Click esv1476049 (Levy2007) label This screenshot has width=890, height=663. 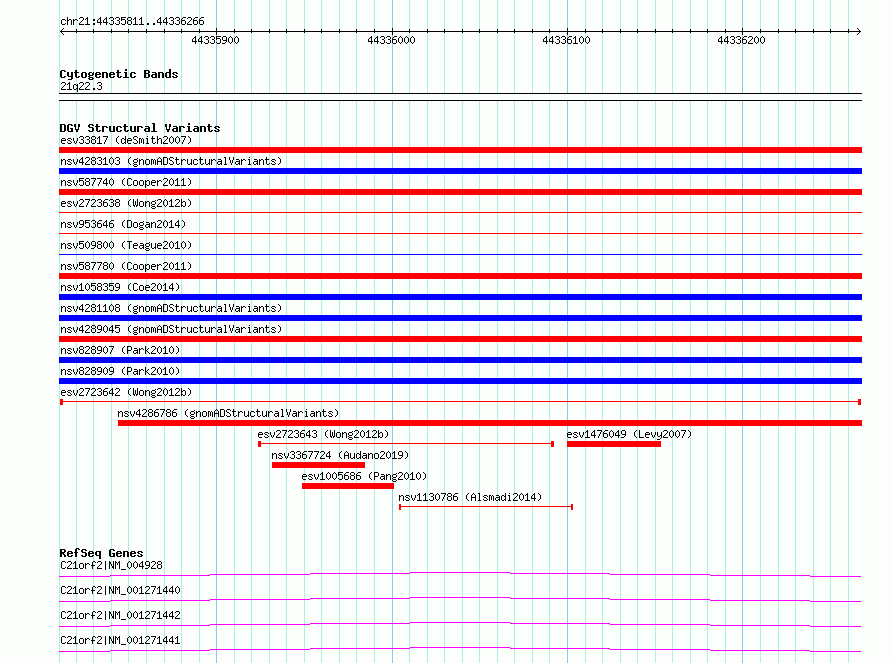[629, 434]
